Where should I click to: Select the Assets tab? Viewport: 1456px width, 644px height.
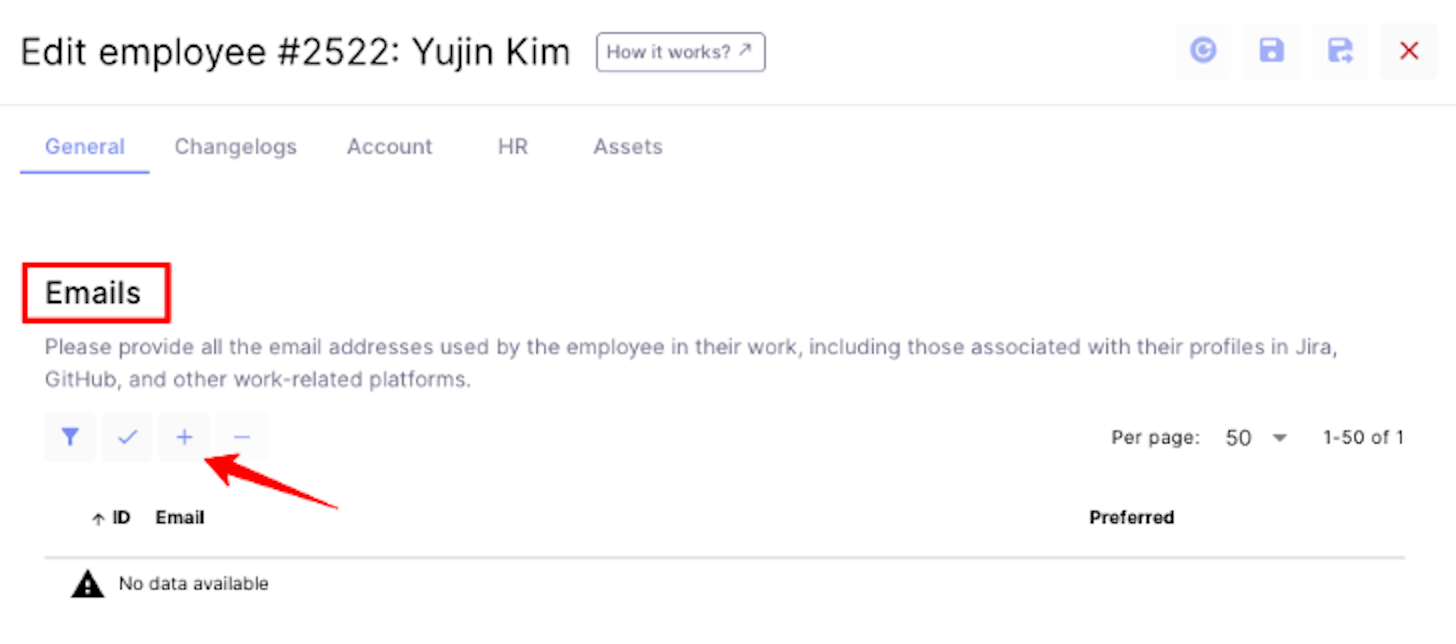tap(628, 146)
